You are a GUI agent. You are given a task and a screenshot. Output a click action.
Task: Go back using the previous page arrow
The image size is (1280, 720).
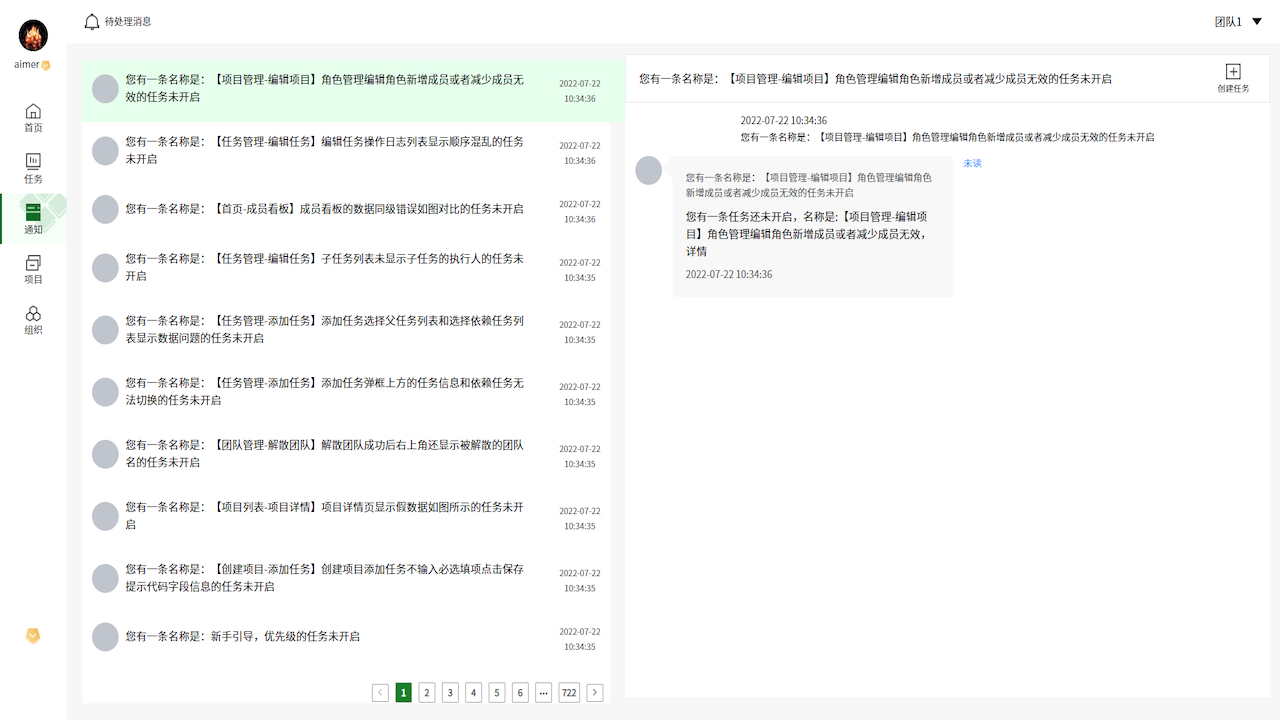[380, 692]
